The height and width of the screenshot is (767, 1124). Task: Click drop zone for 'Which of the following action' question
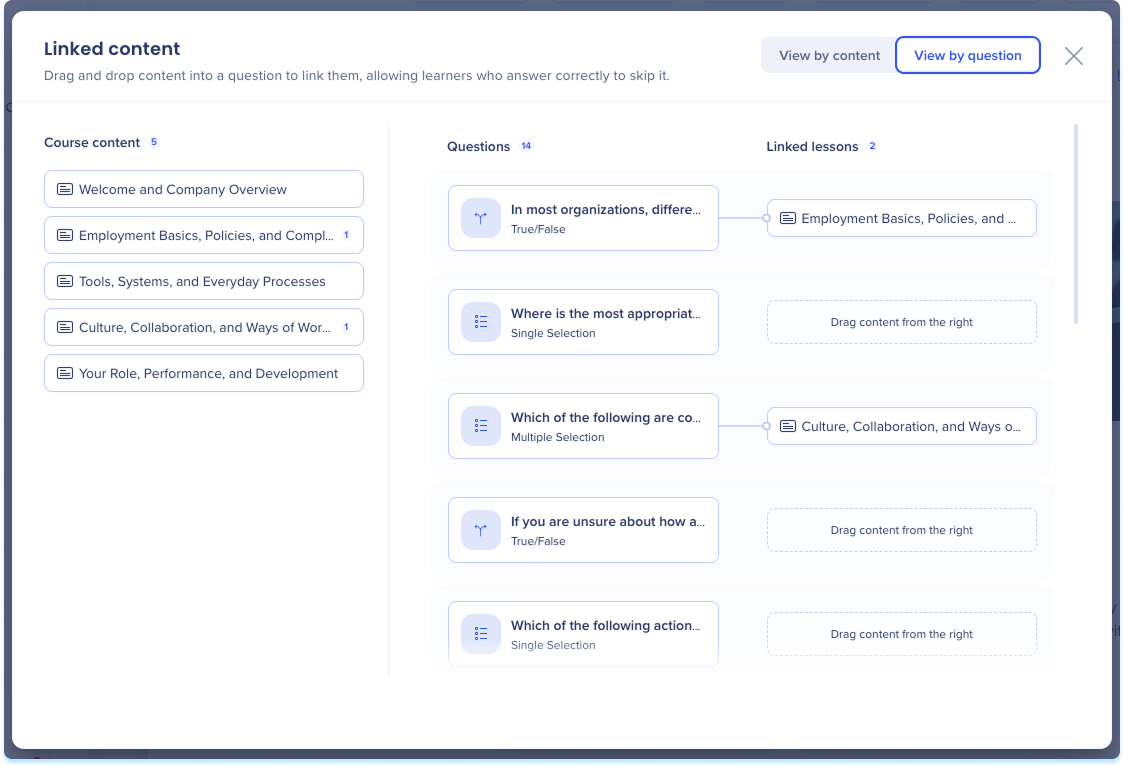902,634
